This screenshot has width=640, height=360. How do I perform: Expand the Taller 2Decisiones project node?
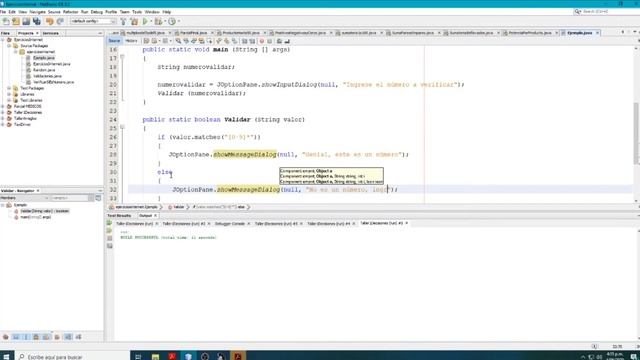tap(3, 112)
